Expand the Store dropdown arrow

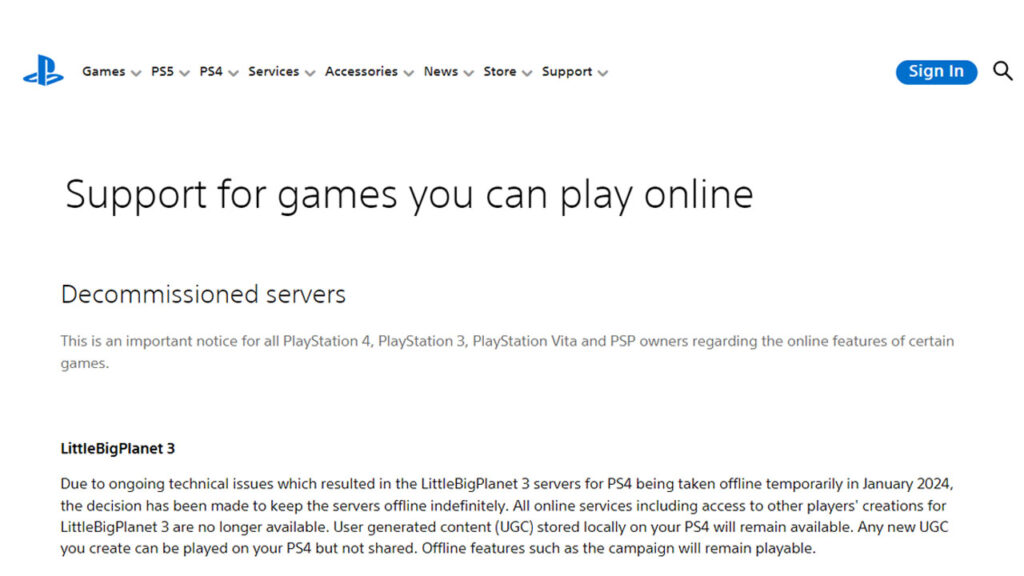click(x=527, y=73)
